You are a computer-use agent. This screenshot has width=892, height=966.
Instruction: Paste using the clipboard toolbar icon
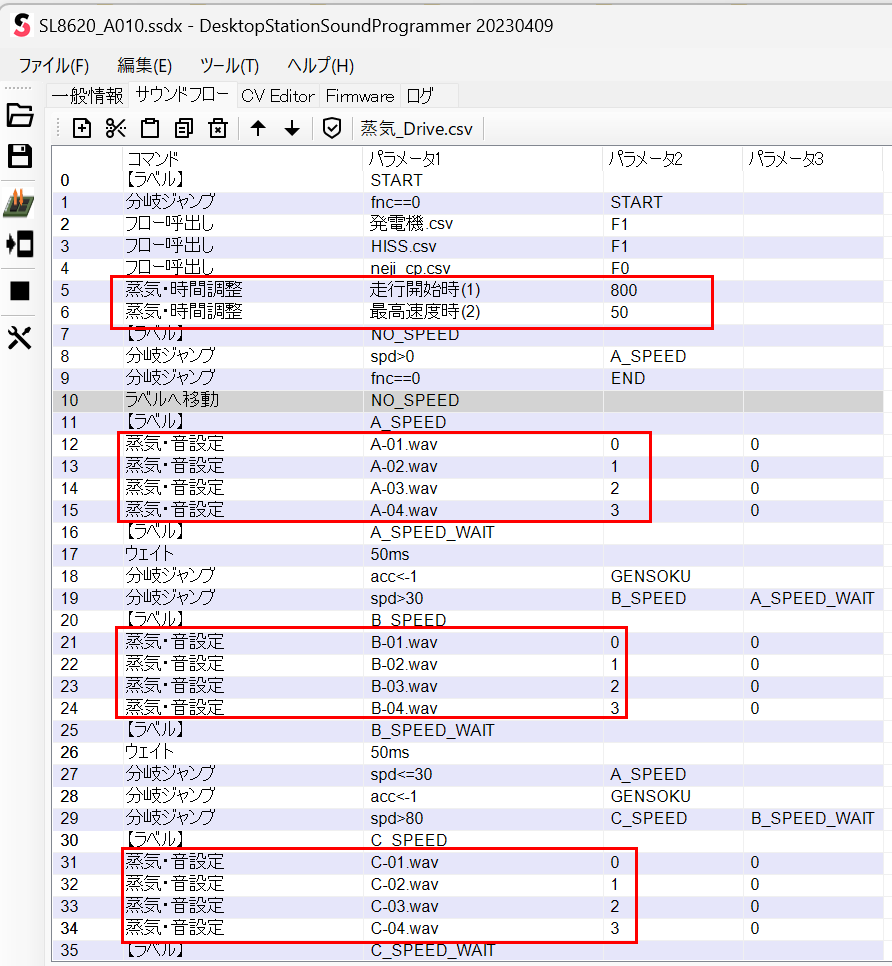point(150,128)
